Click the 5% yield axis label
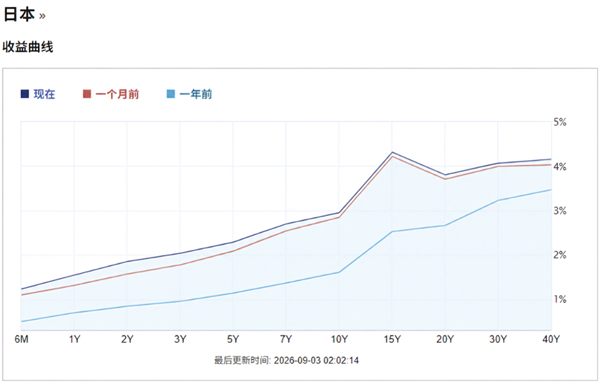600x389 pixels. pyautogui.click(x=560, y=122)
